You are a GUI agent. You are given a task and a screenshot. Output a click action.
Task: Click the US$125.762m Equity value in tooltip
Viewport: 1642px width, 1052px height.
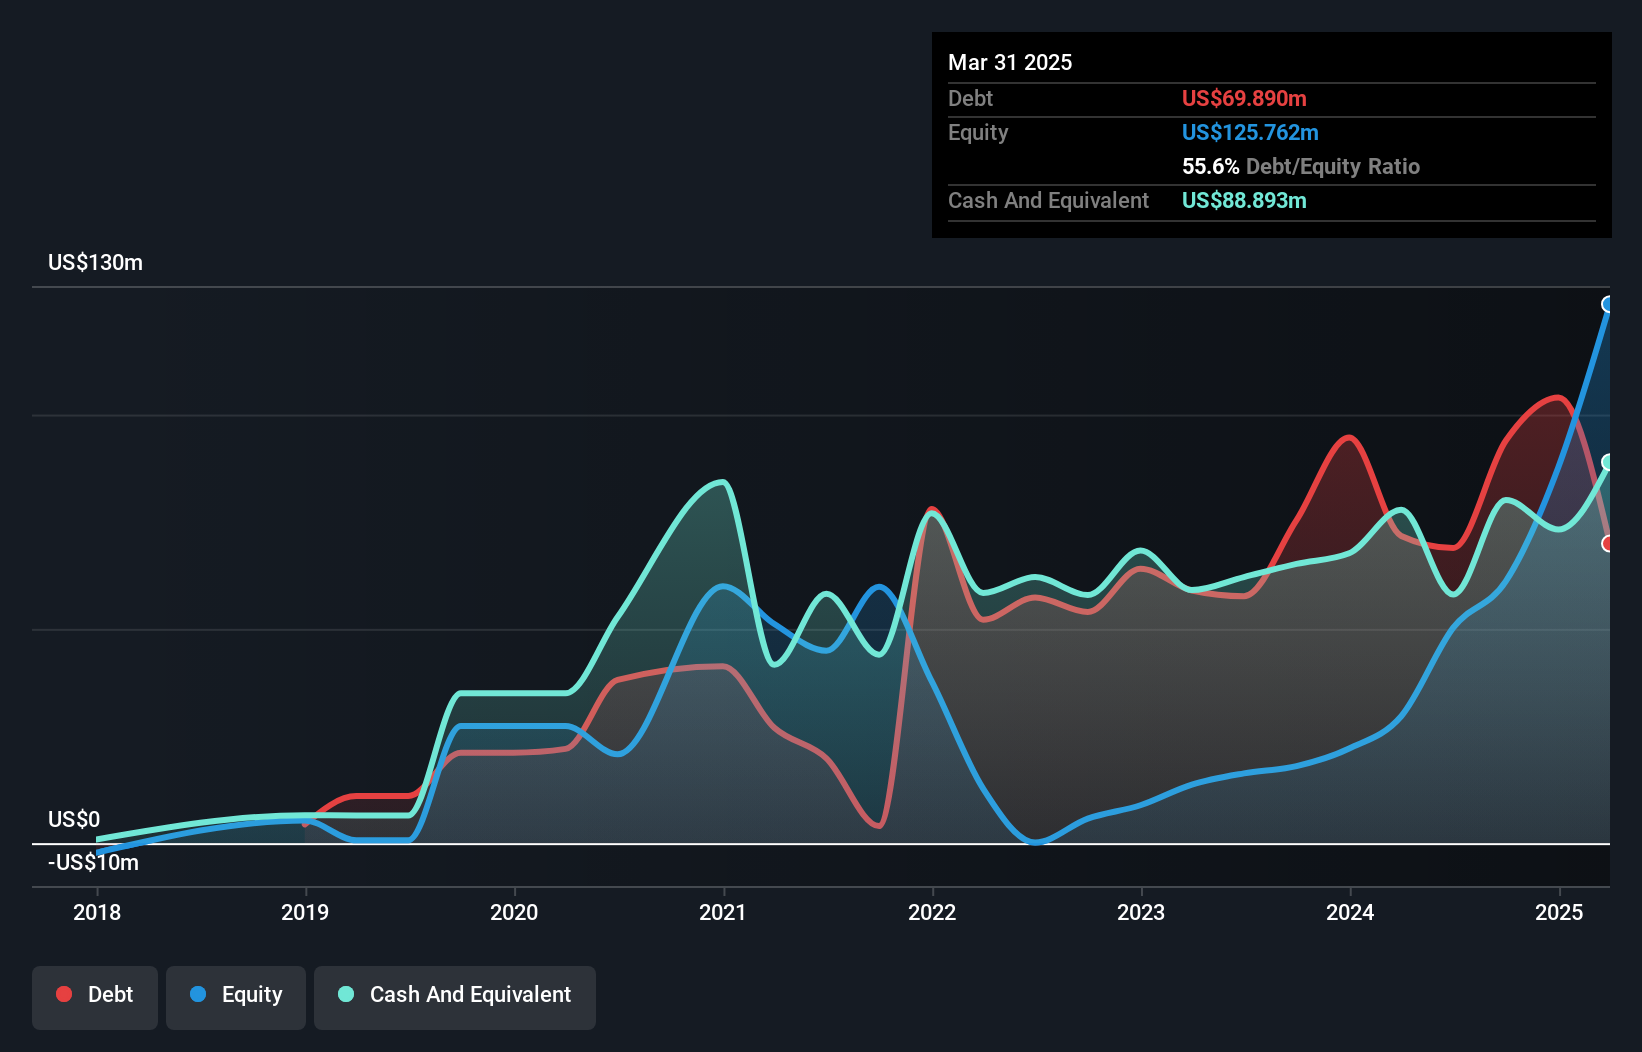1250,132
